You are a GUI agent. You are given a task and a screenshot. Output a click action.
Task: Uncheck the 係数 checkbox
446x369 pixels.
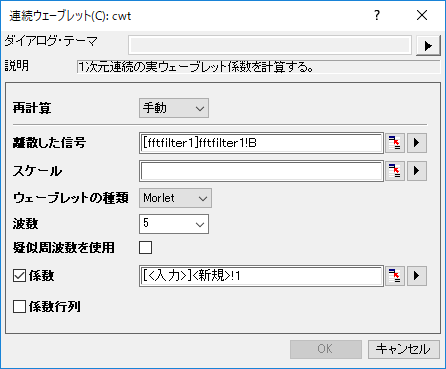[19, 276]
